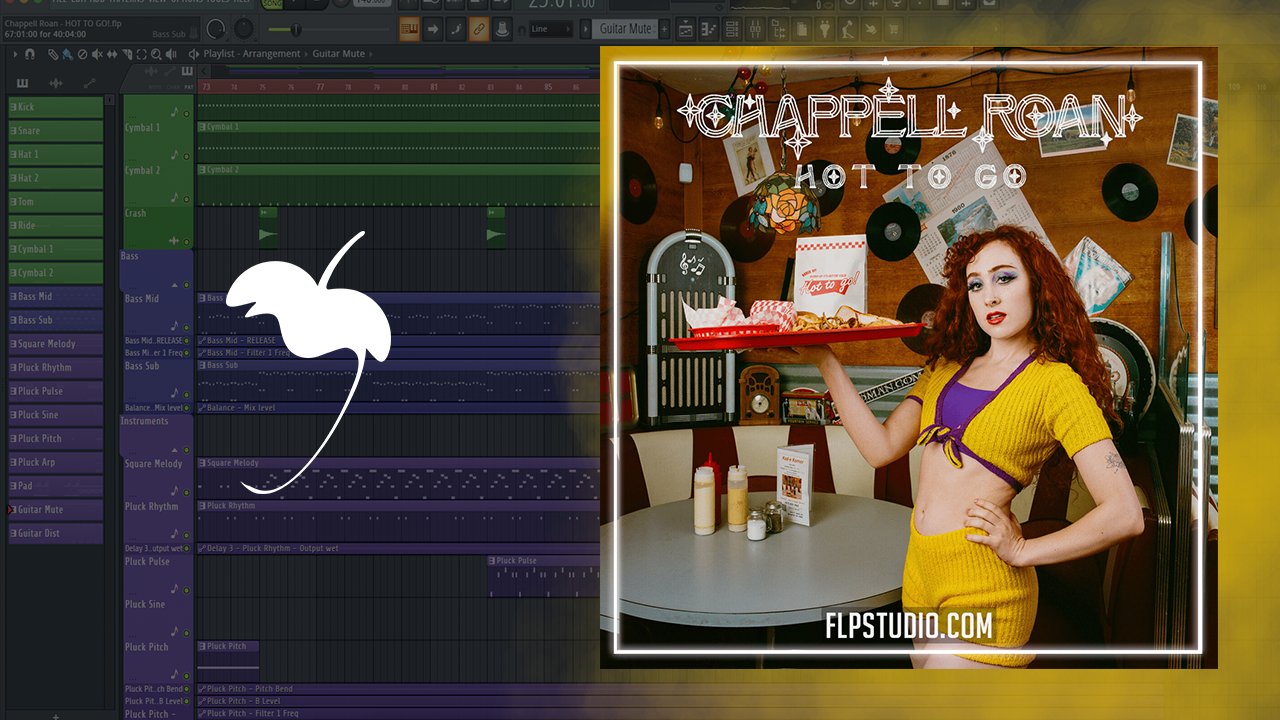Image resolution: width=1280 pixels, height=720 pixels.
Task: Click Guitar Mute in the playlist breadcrumb
Action: click(339, 54)
